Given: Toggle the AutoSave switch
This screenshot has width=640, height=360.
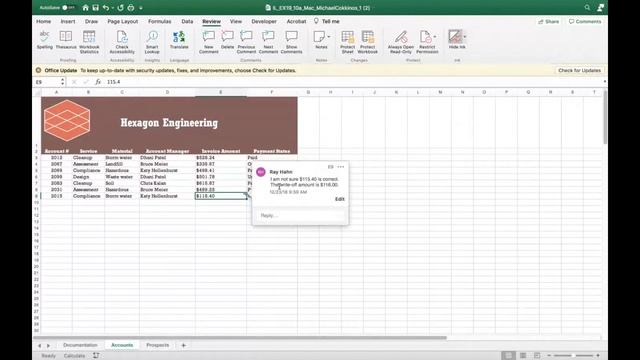Looking at the screenshot, I should click(68, 8).
